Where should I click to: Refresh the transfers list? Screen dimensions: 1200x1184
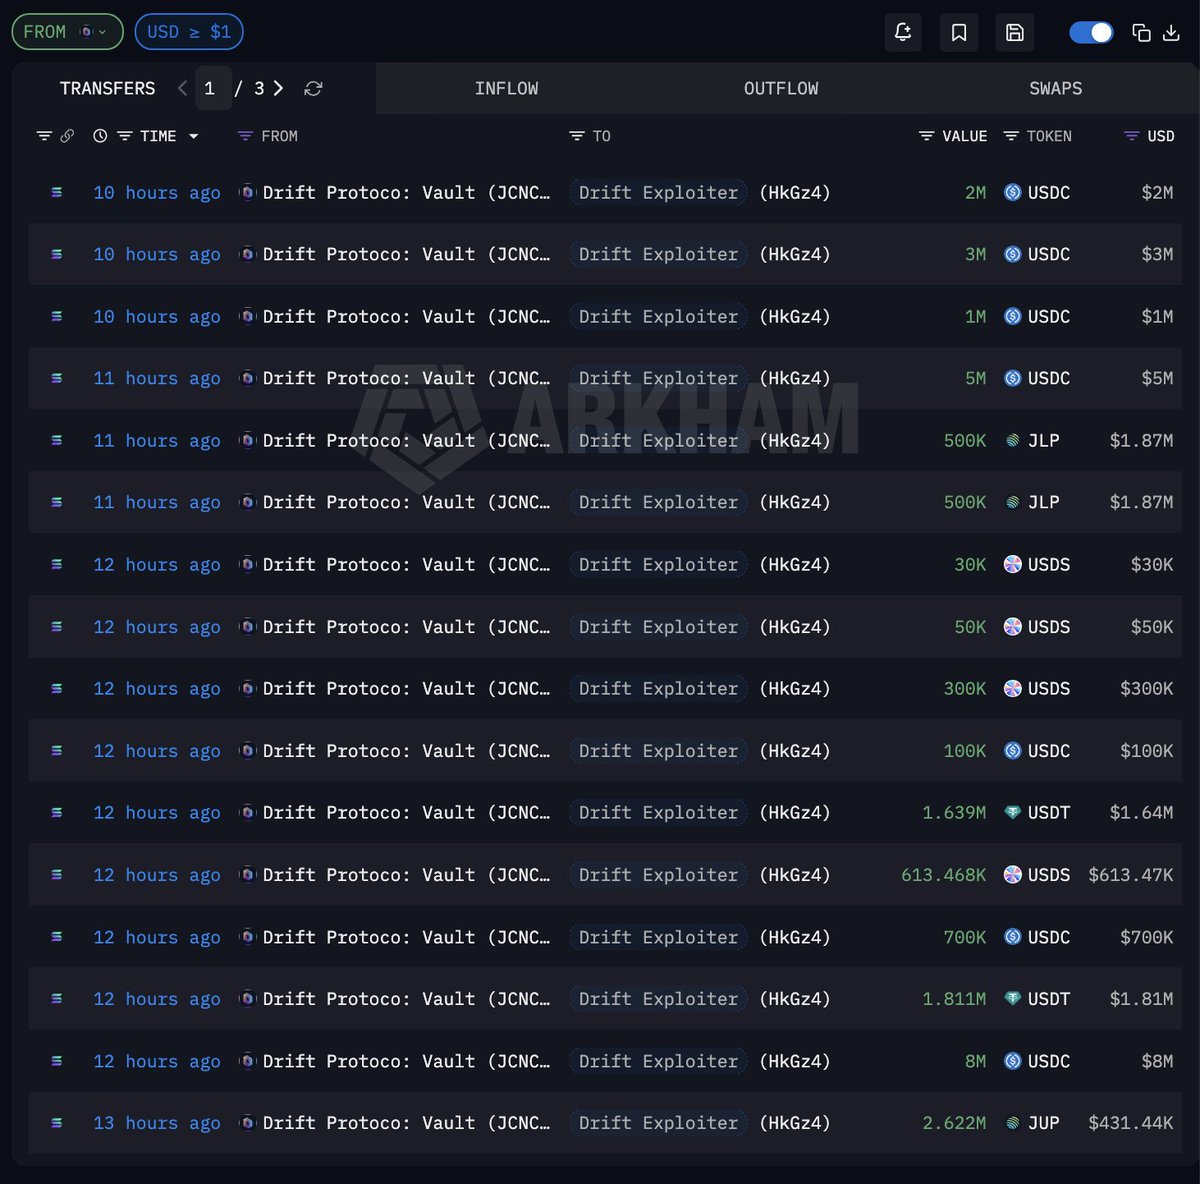tap(313, 89)
